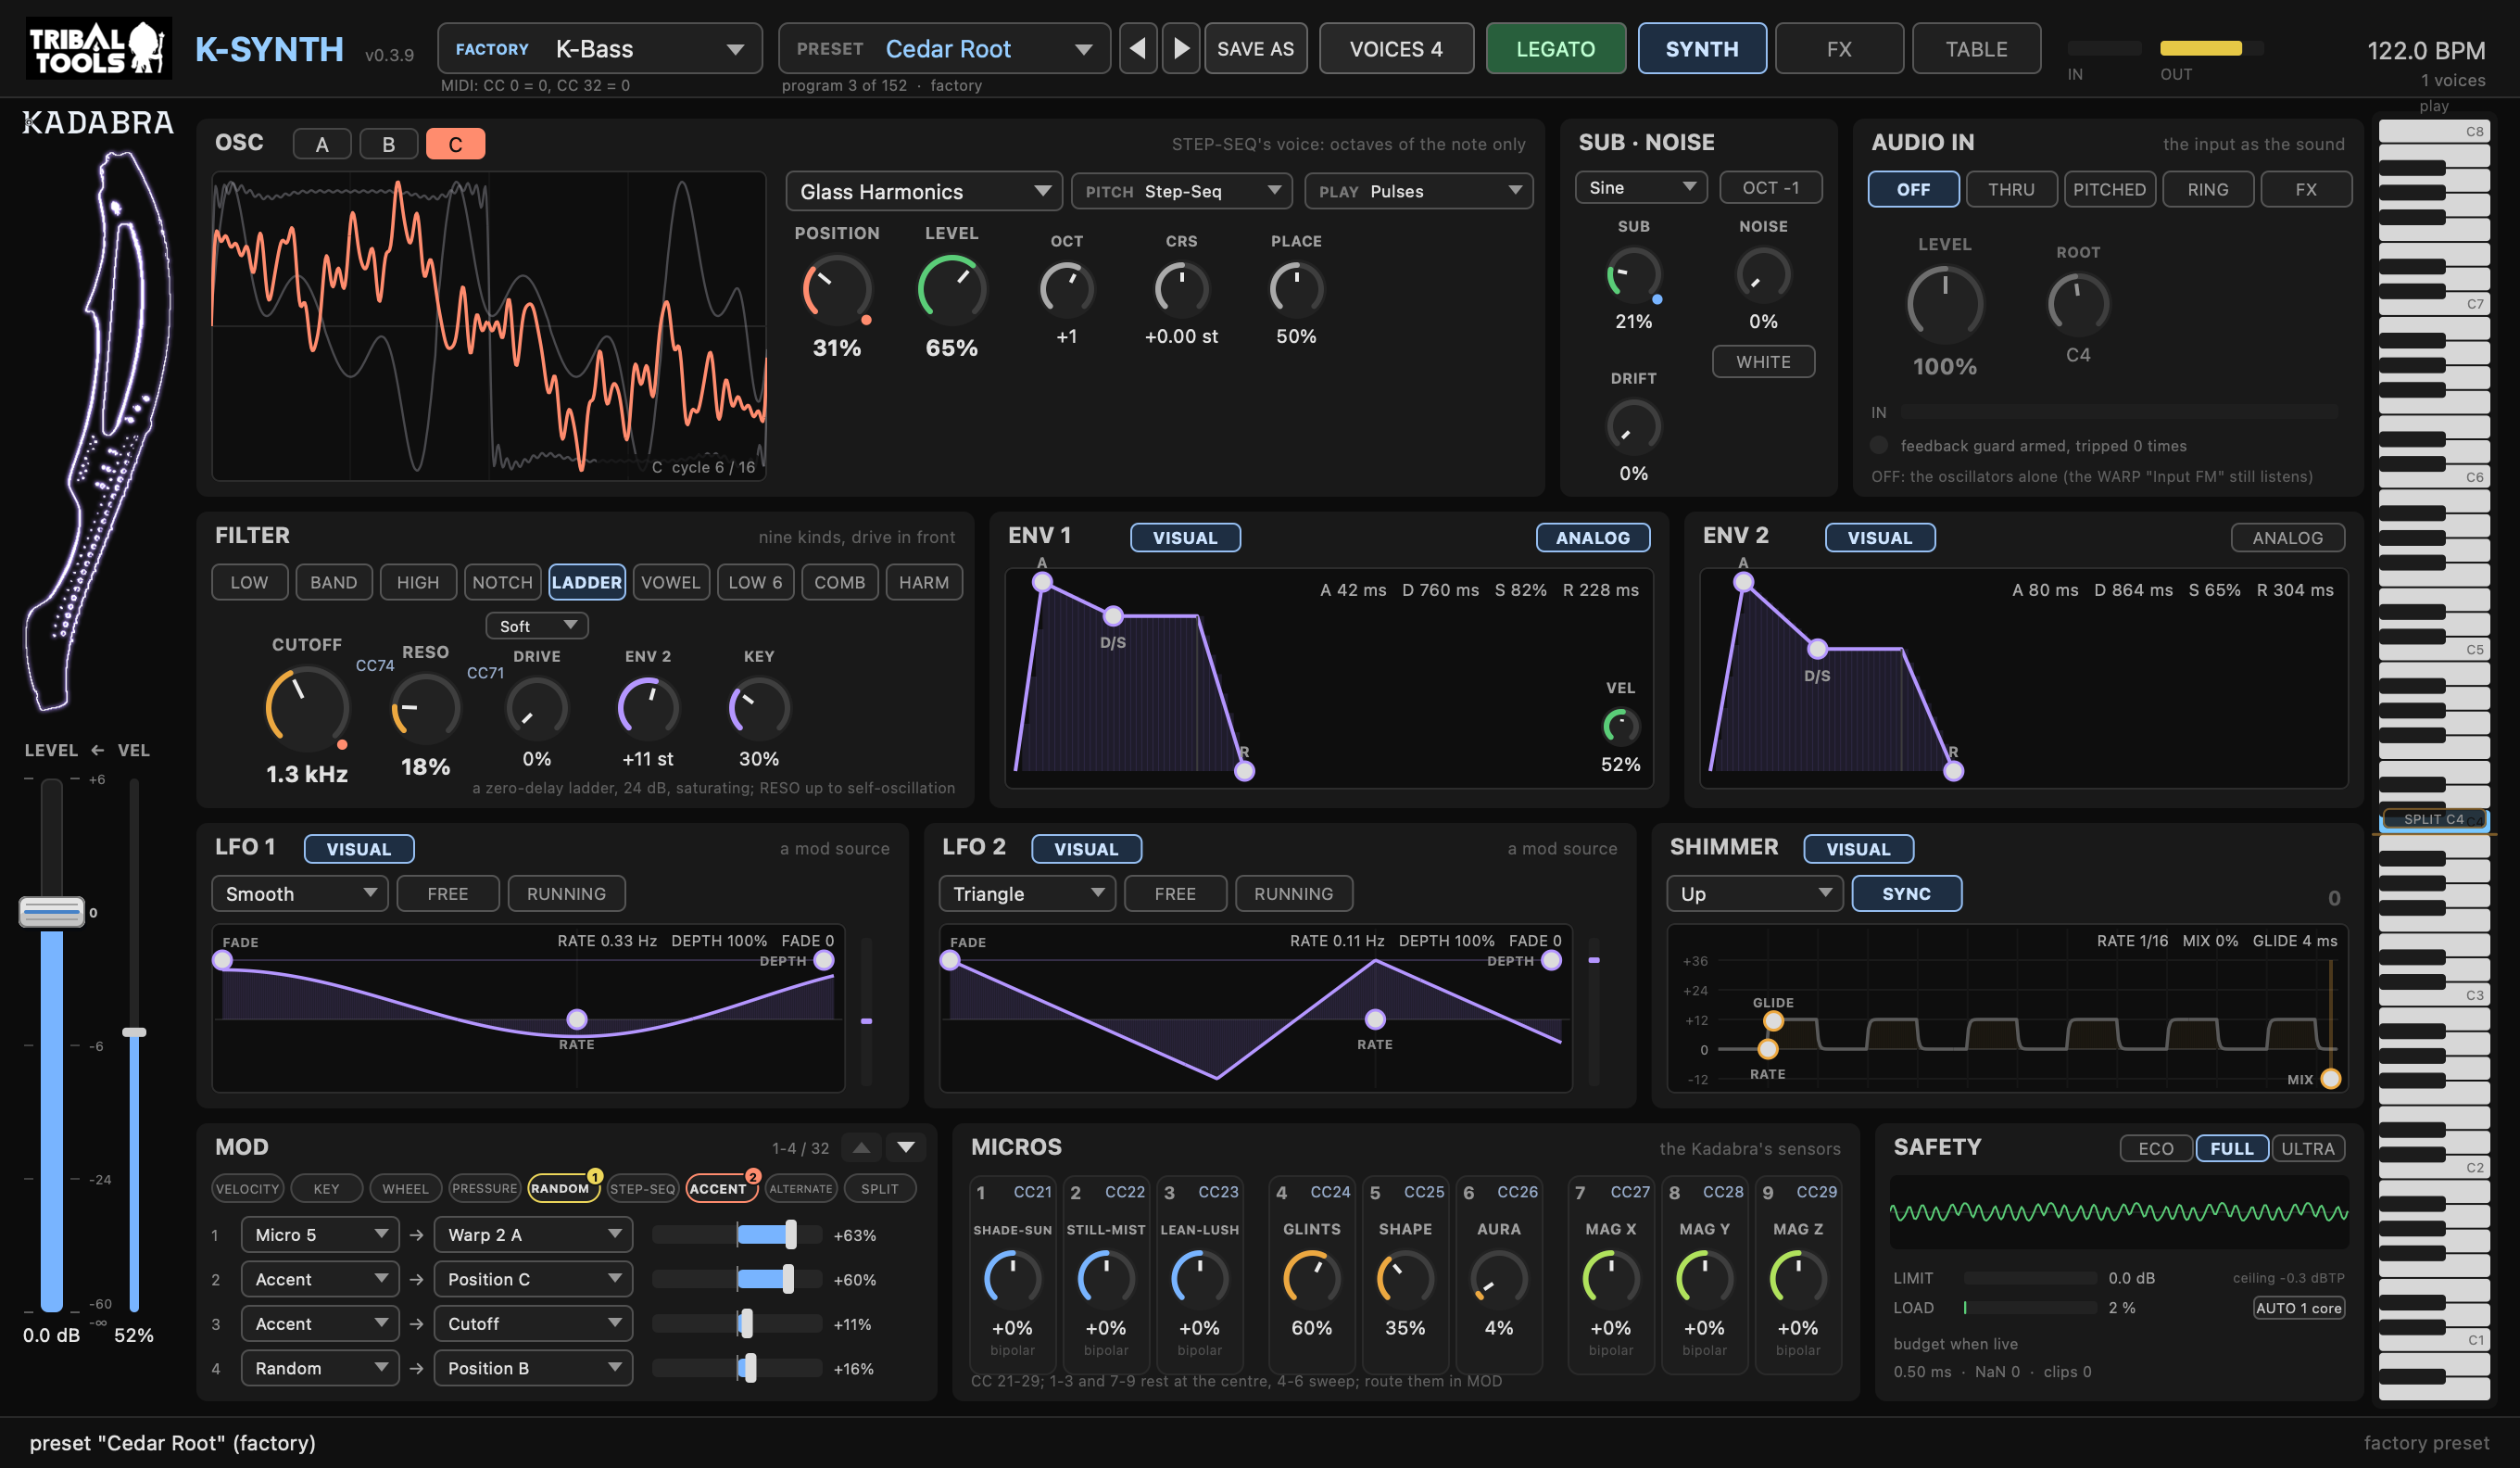Toggle ENV 2 ANALOG mode

click(2287, 537)
